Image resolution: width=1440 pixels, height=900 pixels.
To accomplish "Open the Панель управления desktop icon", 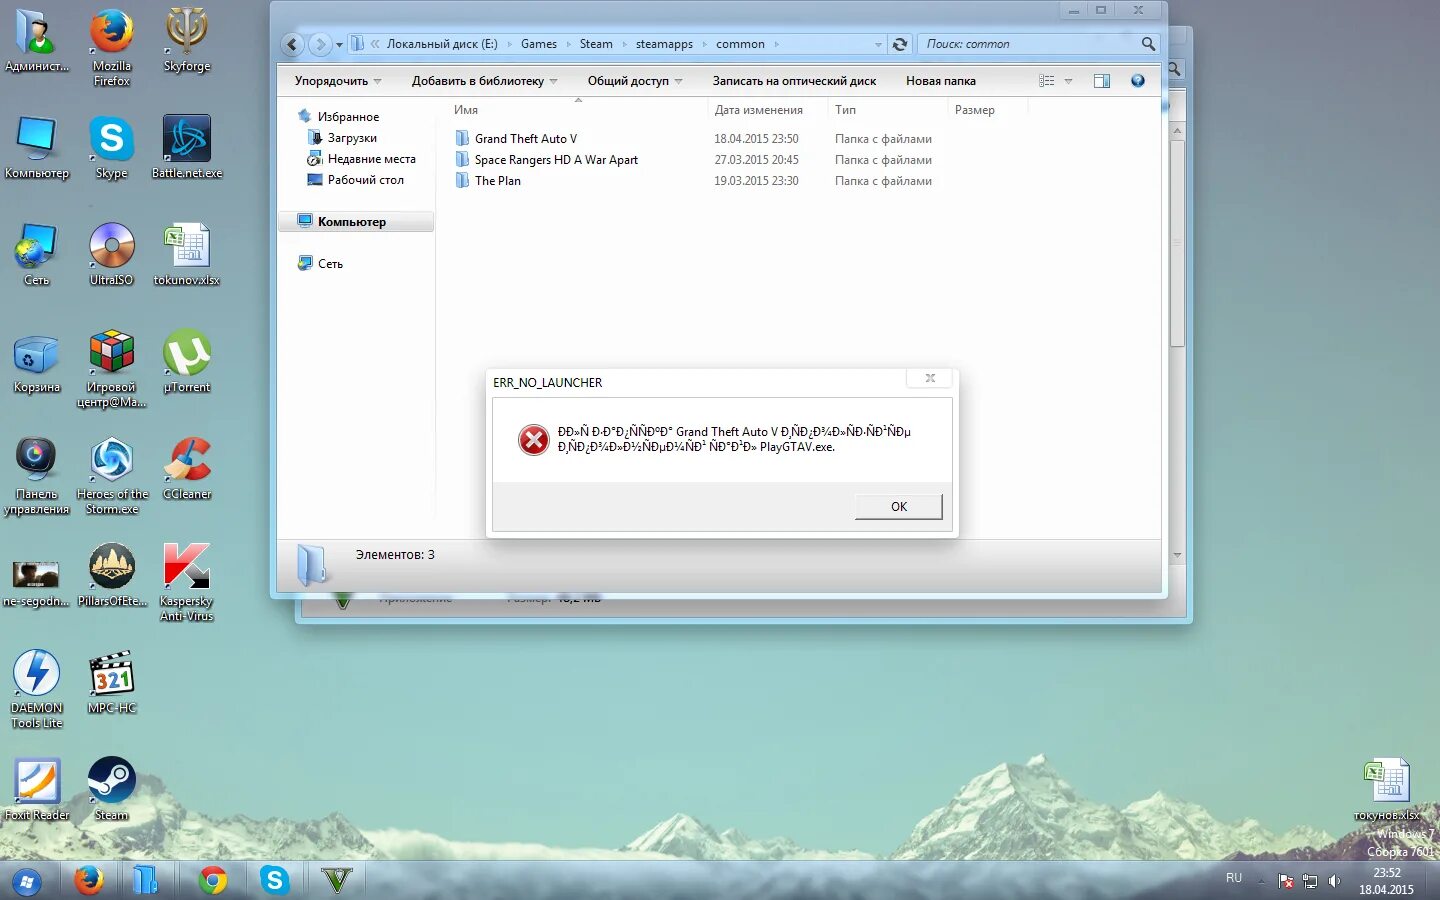I will pyautogui.click(x=37, y=476).
